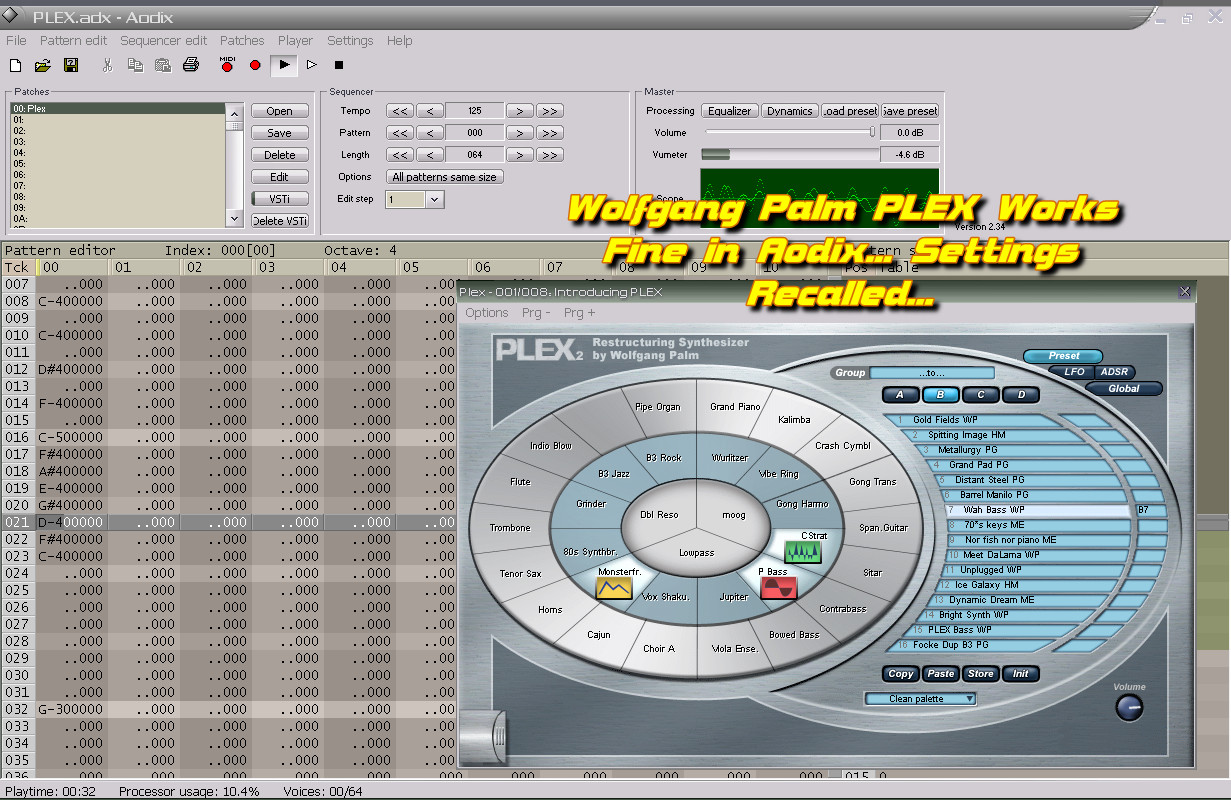The height and width of the screenshot is (800, 1231).
Task: Go to previous program with Prg -
Action: 536,313
